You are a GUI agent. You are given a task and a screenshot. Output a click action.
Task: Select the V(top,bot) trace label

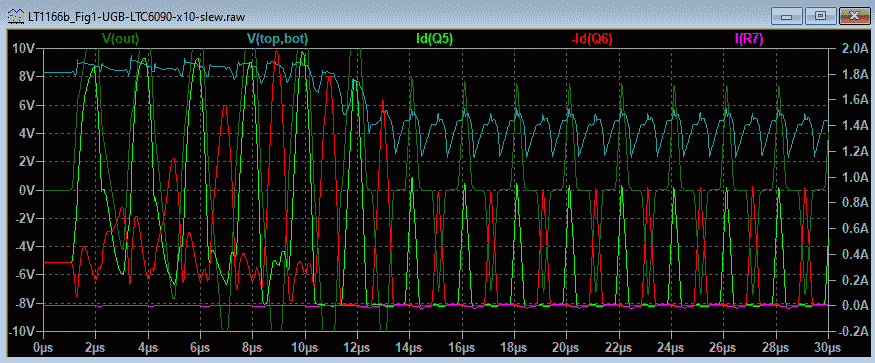[277, 39]
